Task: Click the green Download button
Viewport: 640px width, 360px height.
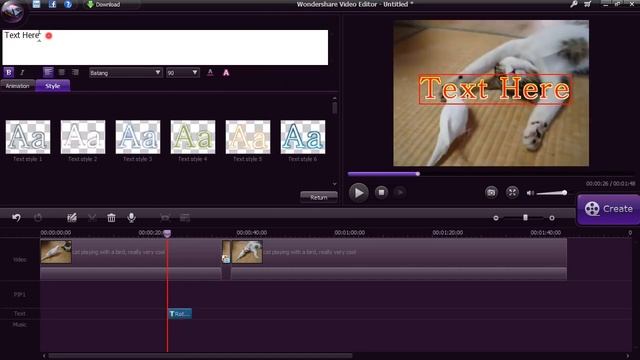Action: click(x=104, y=4)
